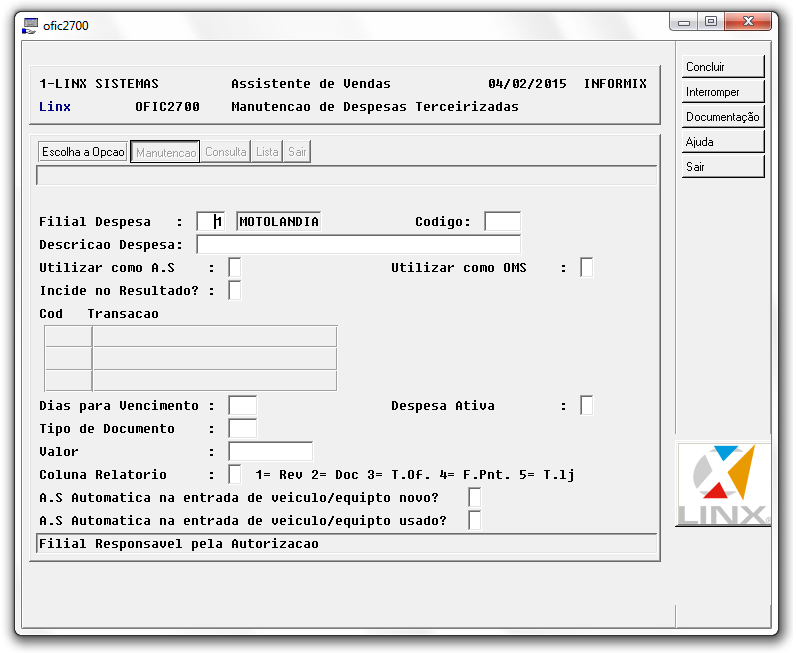
Task: Maximize the ofic2700 window
Action: (711, 22)
